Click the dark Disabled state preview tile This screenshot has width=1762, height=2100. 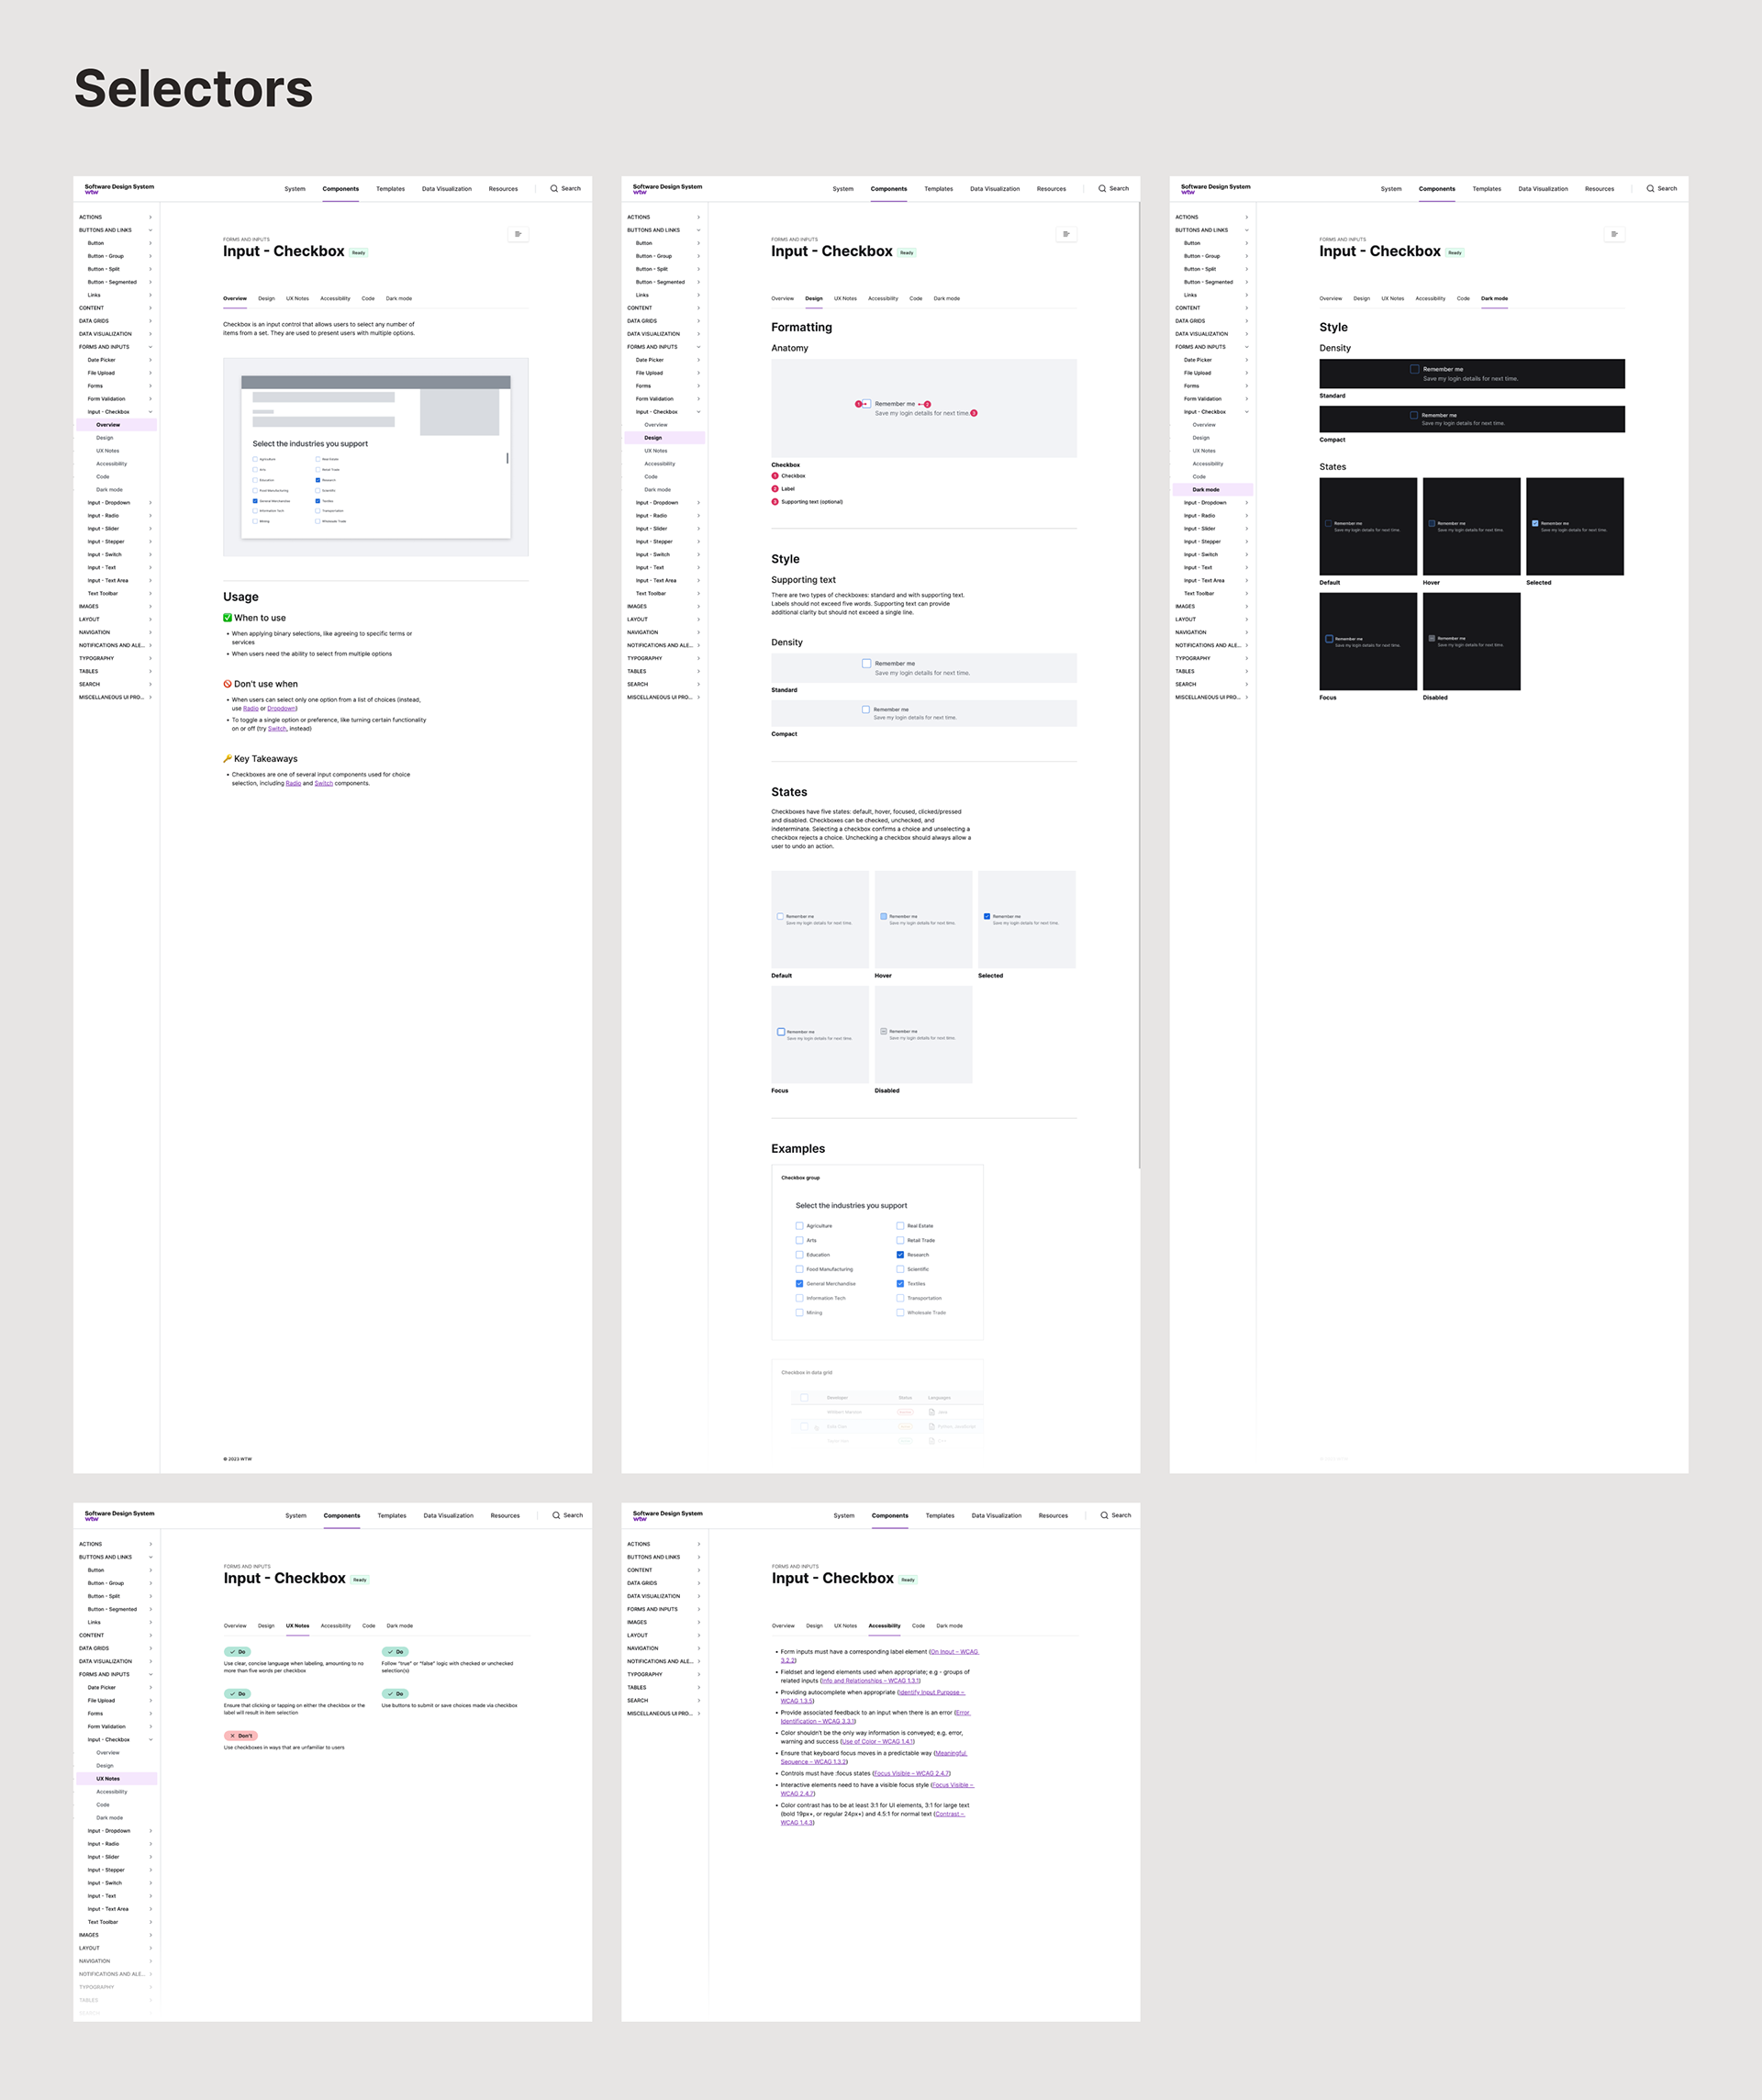click(x=1471, y=641)
